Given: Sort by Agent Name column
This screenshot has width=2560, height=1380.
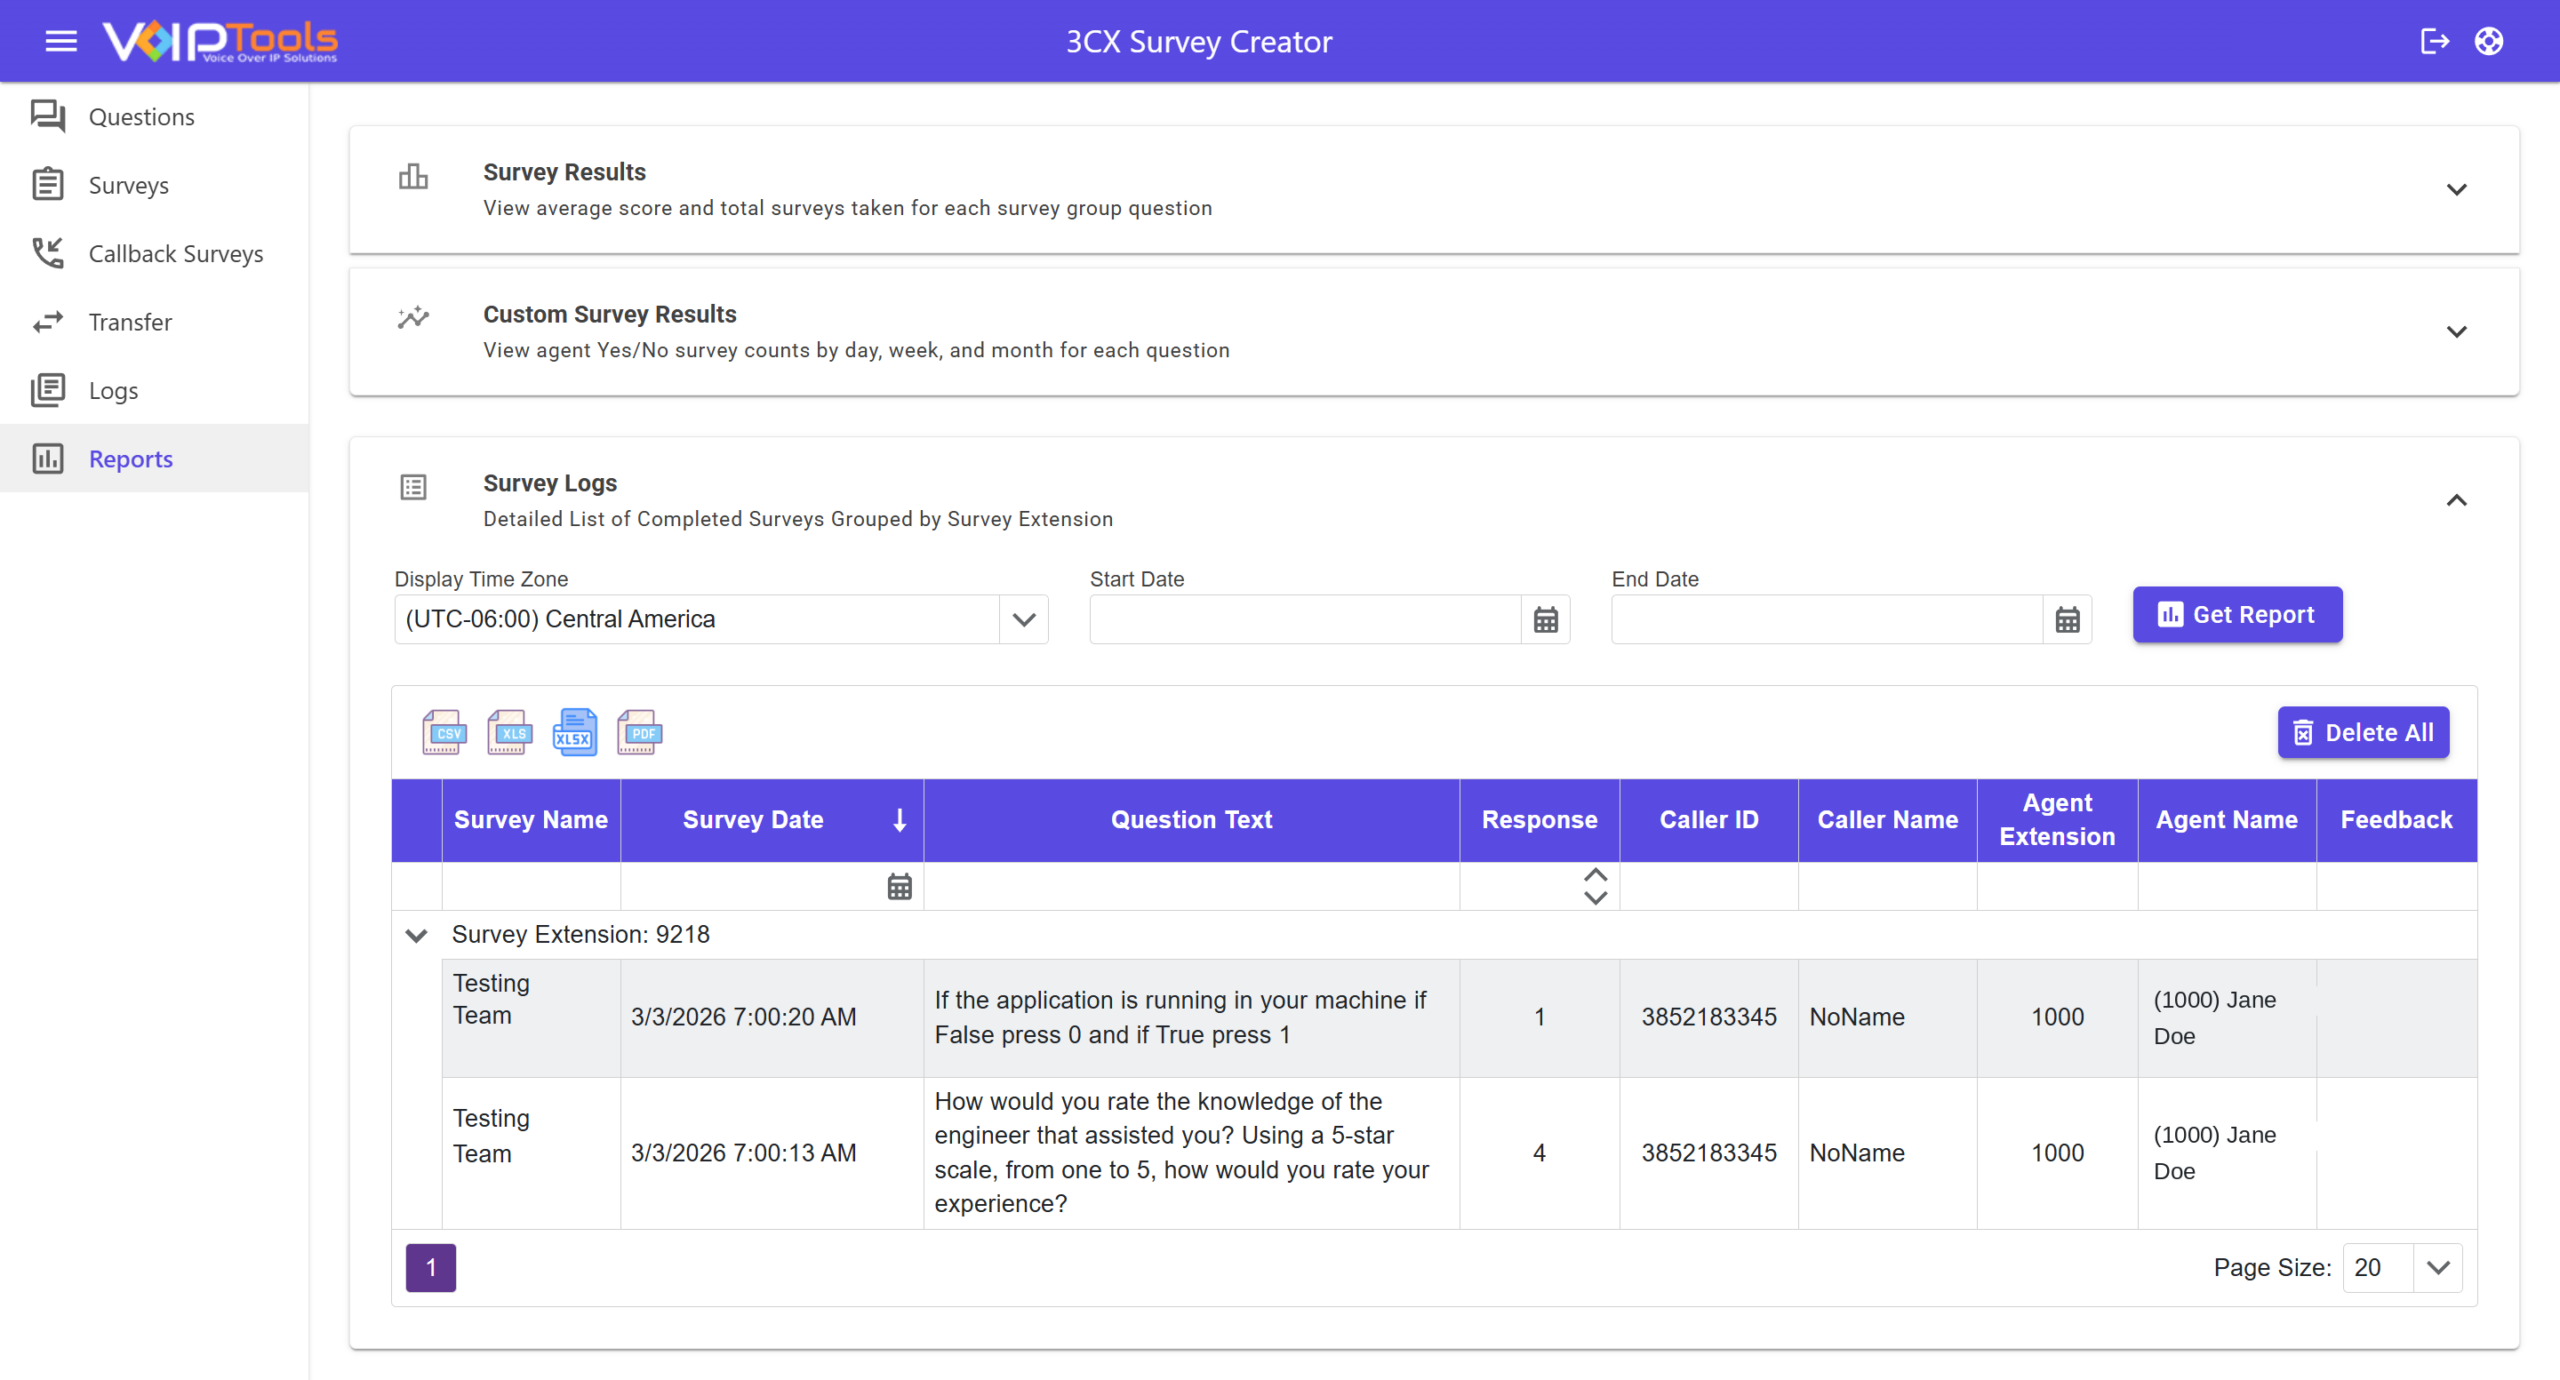Looking at the screenshot, I should click(x=2227, y=820).
